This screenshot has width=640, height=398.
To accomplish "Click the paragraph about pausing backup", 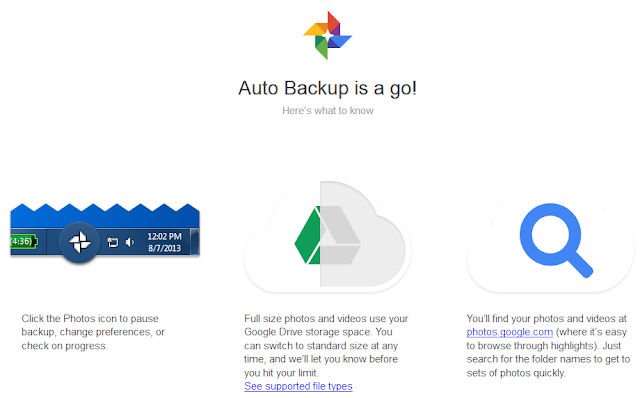I will click(x=93, y=332).
